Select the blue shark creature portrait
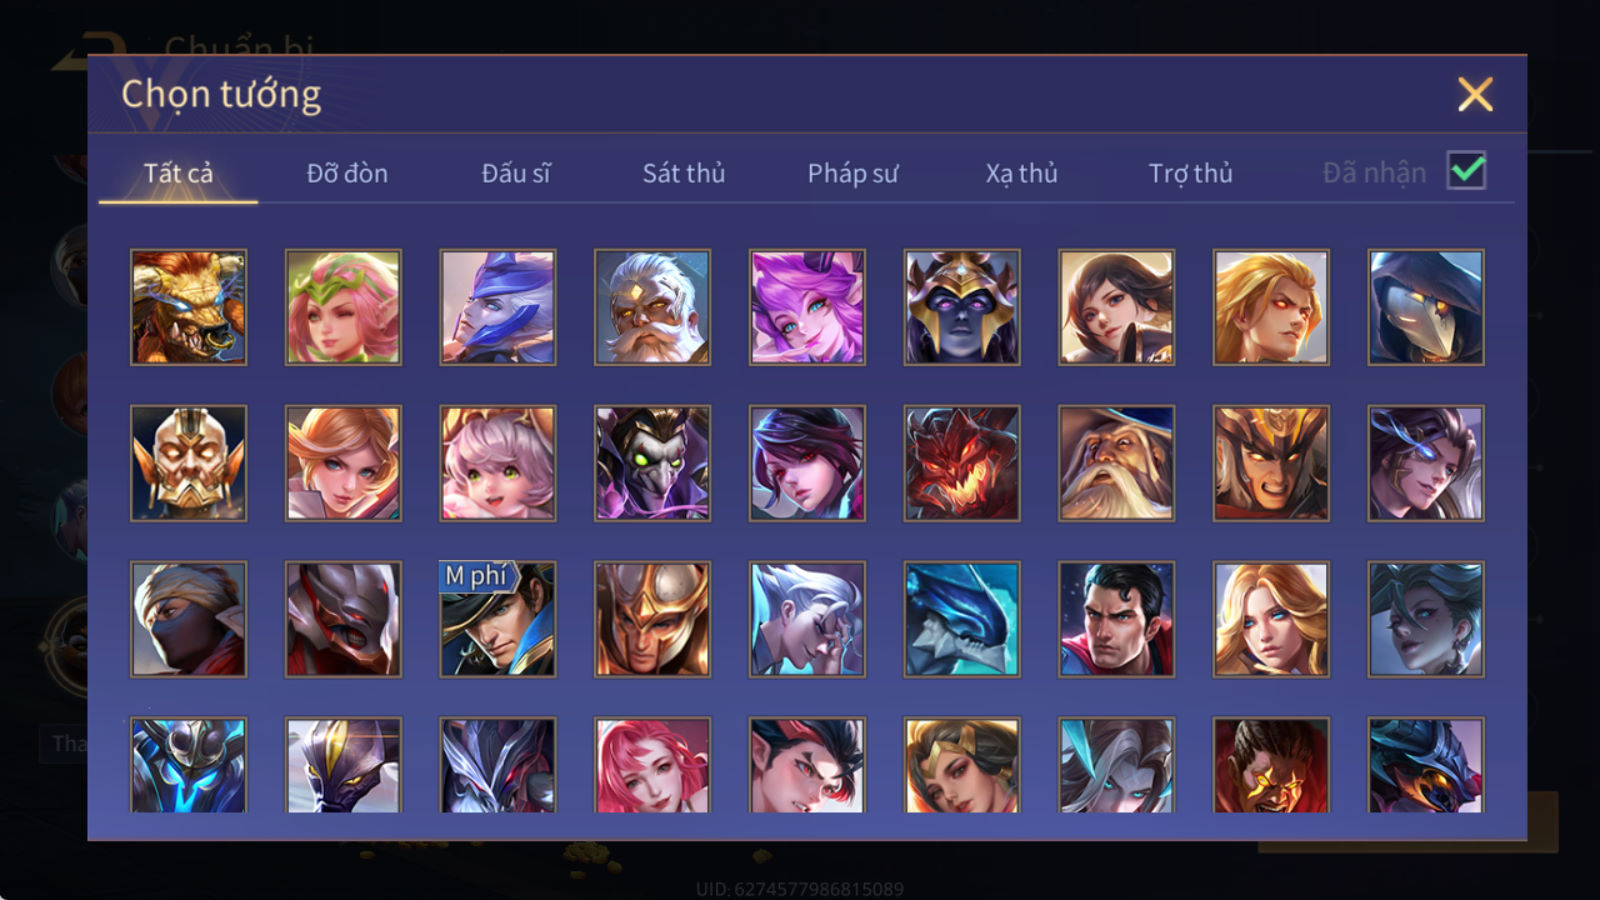Viewport: 1600px width, 900px height. coord(962,619)
